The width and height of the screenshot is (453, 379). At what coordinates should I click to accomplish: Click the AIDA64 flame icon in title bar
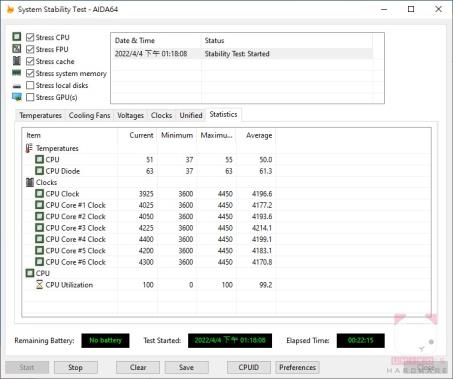click(x=10, y=9)
